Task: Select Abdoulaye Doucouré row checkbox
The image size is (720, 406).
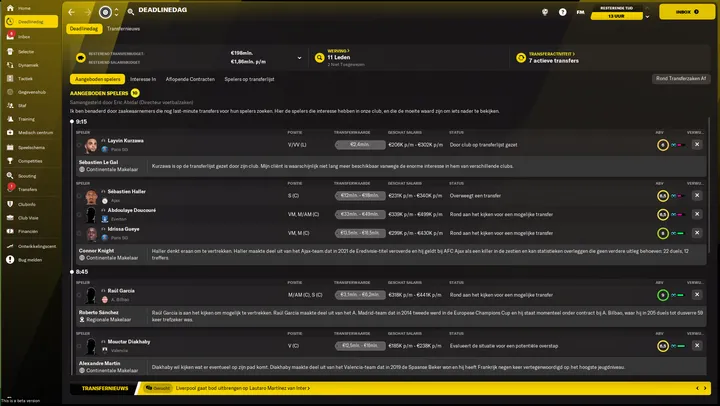Action: click(x=79, y=214)
